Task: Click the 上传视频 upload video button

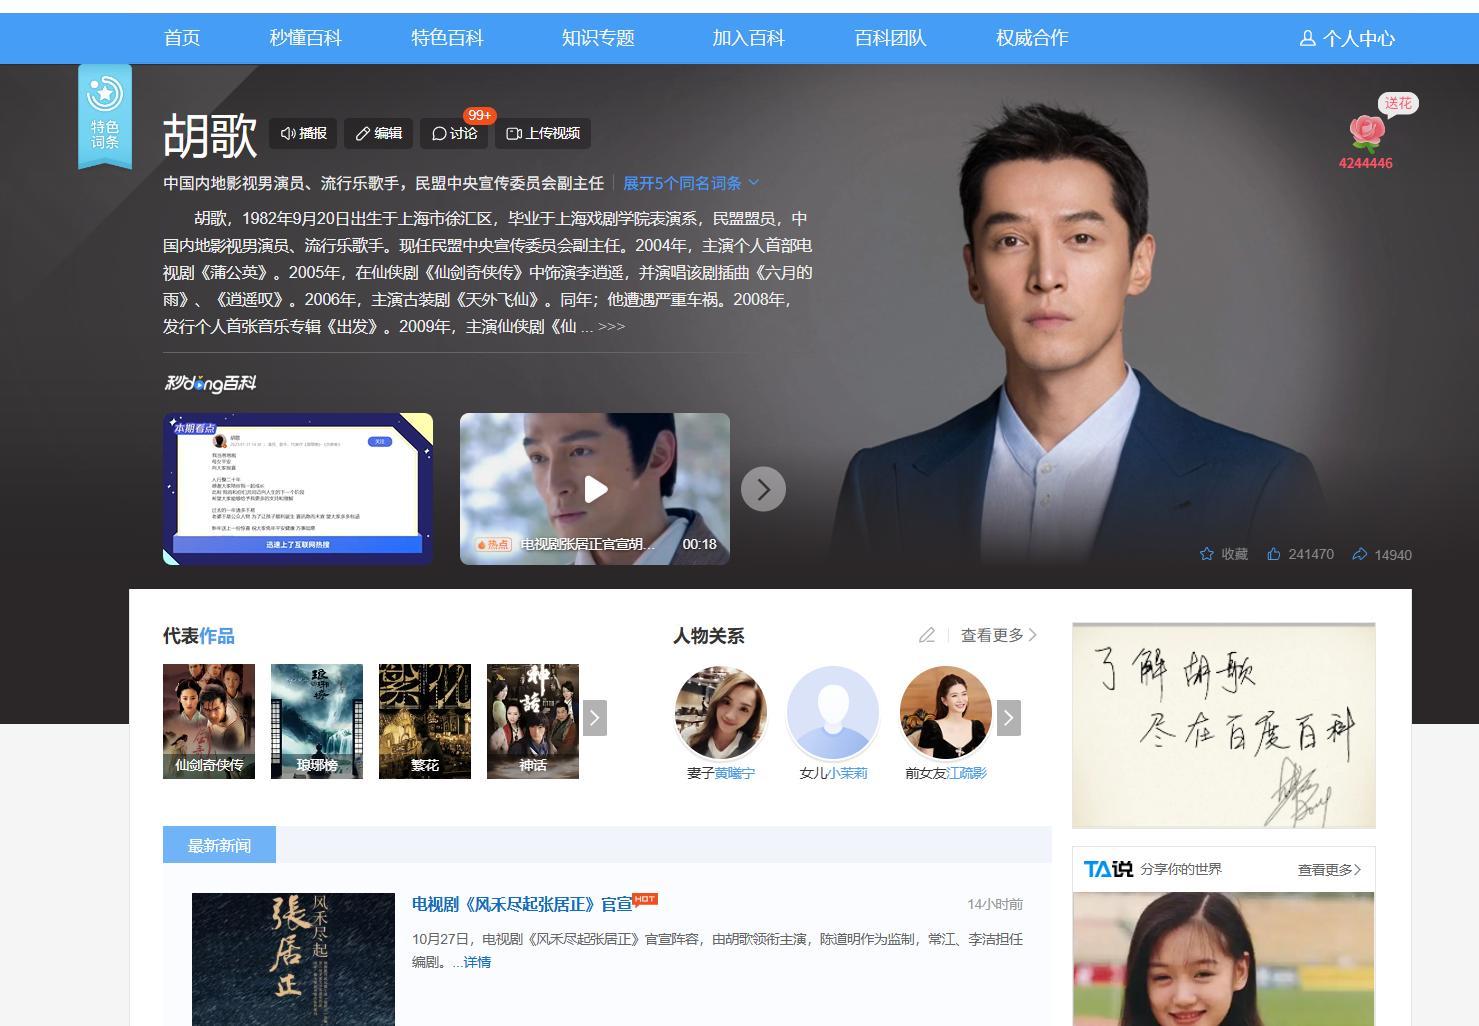Action: 543,133
